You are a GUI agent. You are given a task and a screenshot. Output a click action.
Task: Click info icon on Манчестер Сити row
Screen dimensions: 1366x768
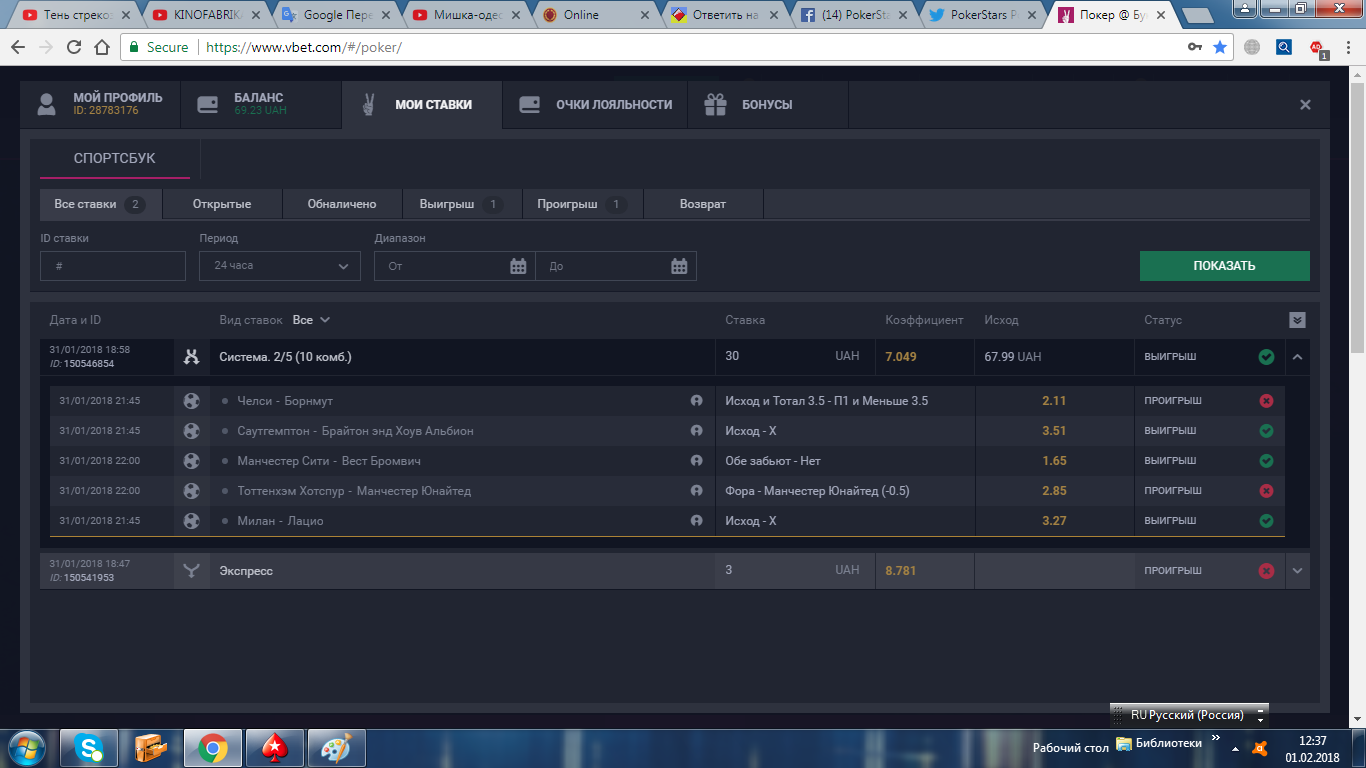697,461
